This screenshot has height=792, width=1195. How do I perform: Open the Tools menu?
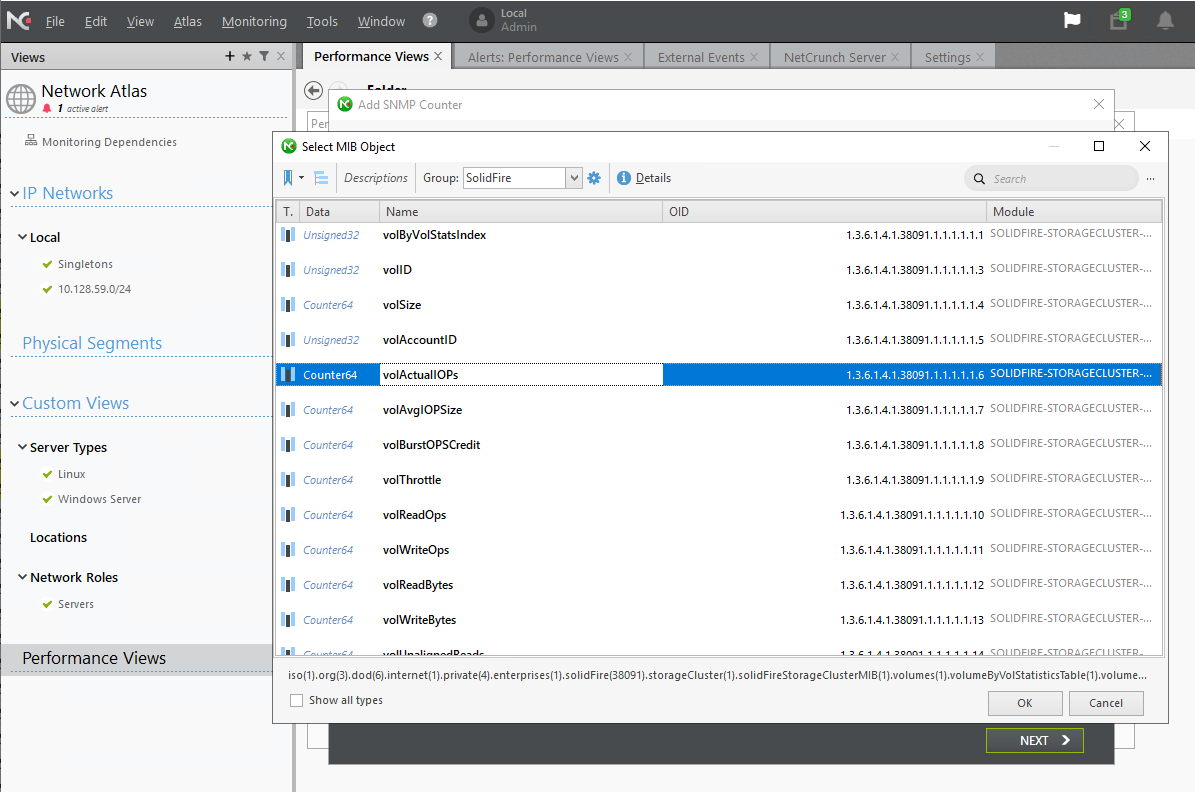click(322, 21)
